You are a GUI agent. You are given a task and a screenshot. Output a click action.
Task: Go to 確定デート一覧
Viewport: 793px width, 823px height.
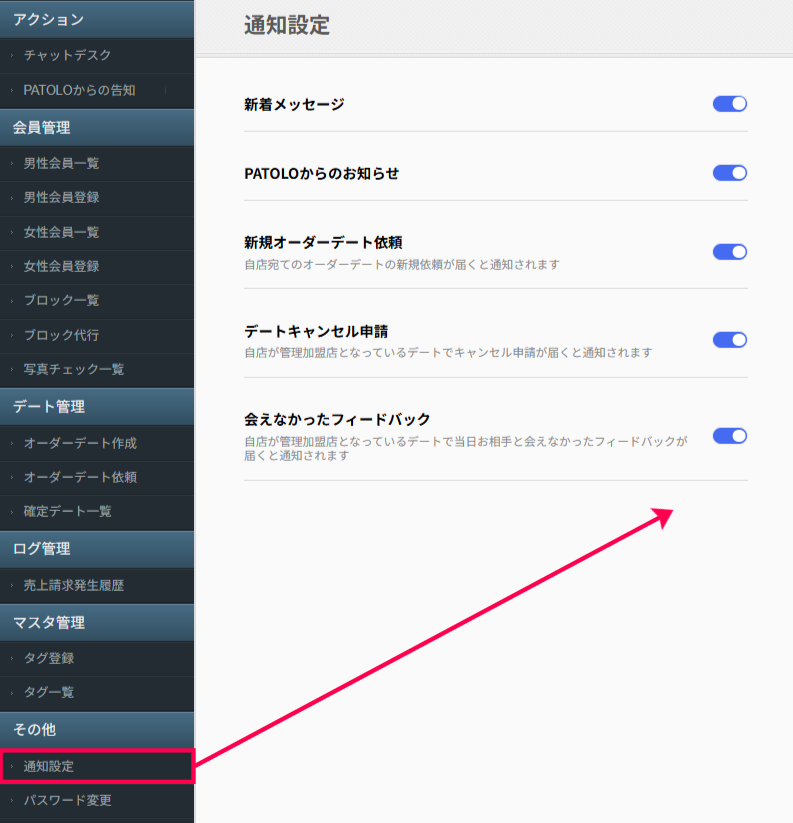click(67, 511)
